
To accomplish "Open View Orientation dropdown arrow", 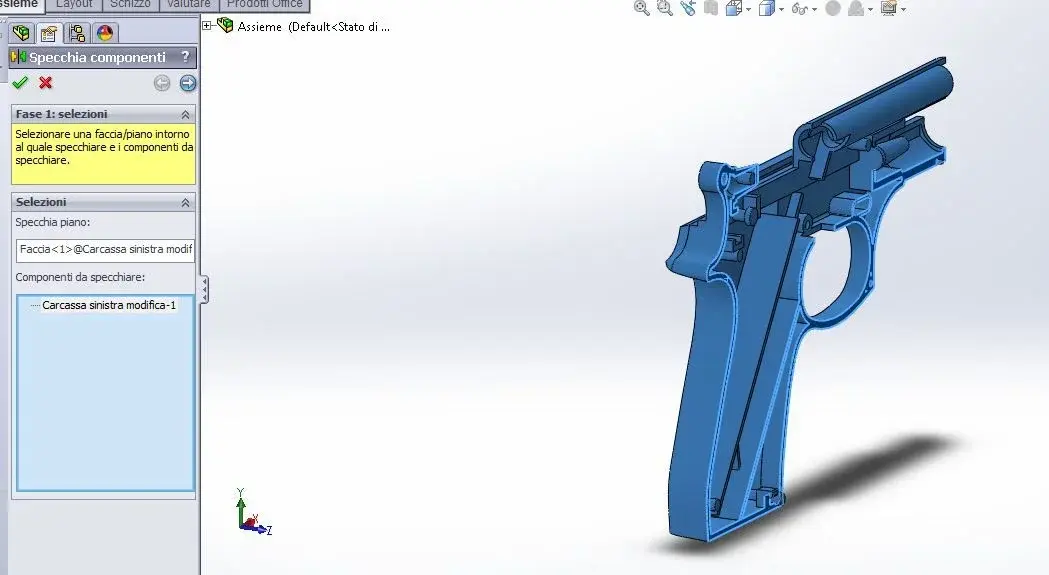I will pos(748,9).
